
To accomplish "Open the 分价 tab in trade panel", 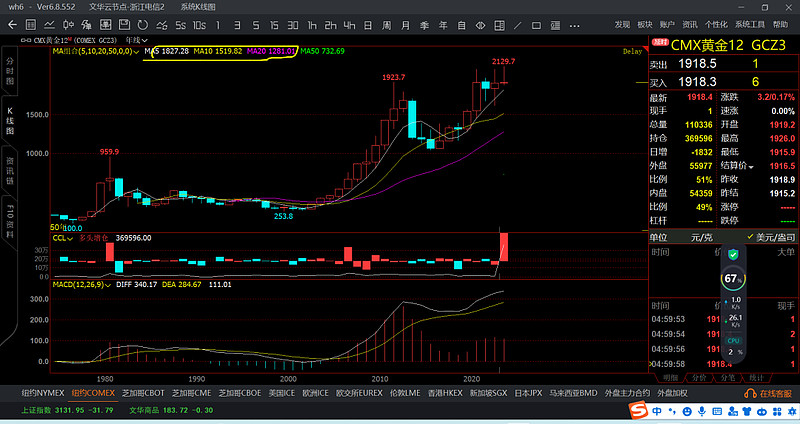I will coord(698,378).
